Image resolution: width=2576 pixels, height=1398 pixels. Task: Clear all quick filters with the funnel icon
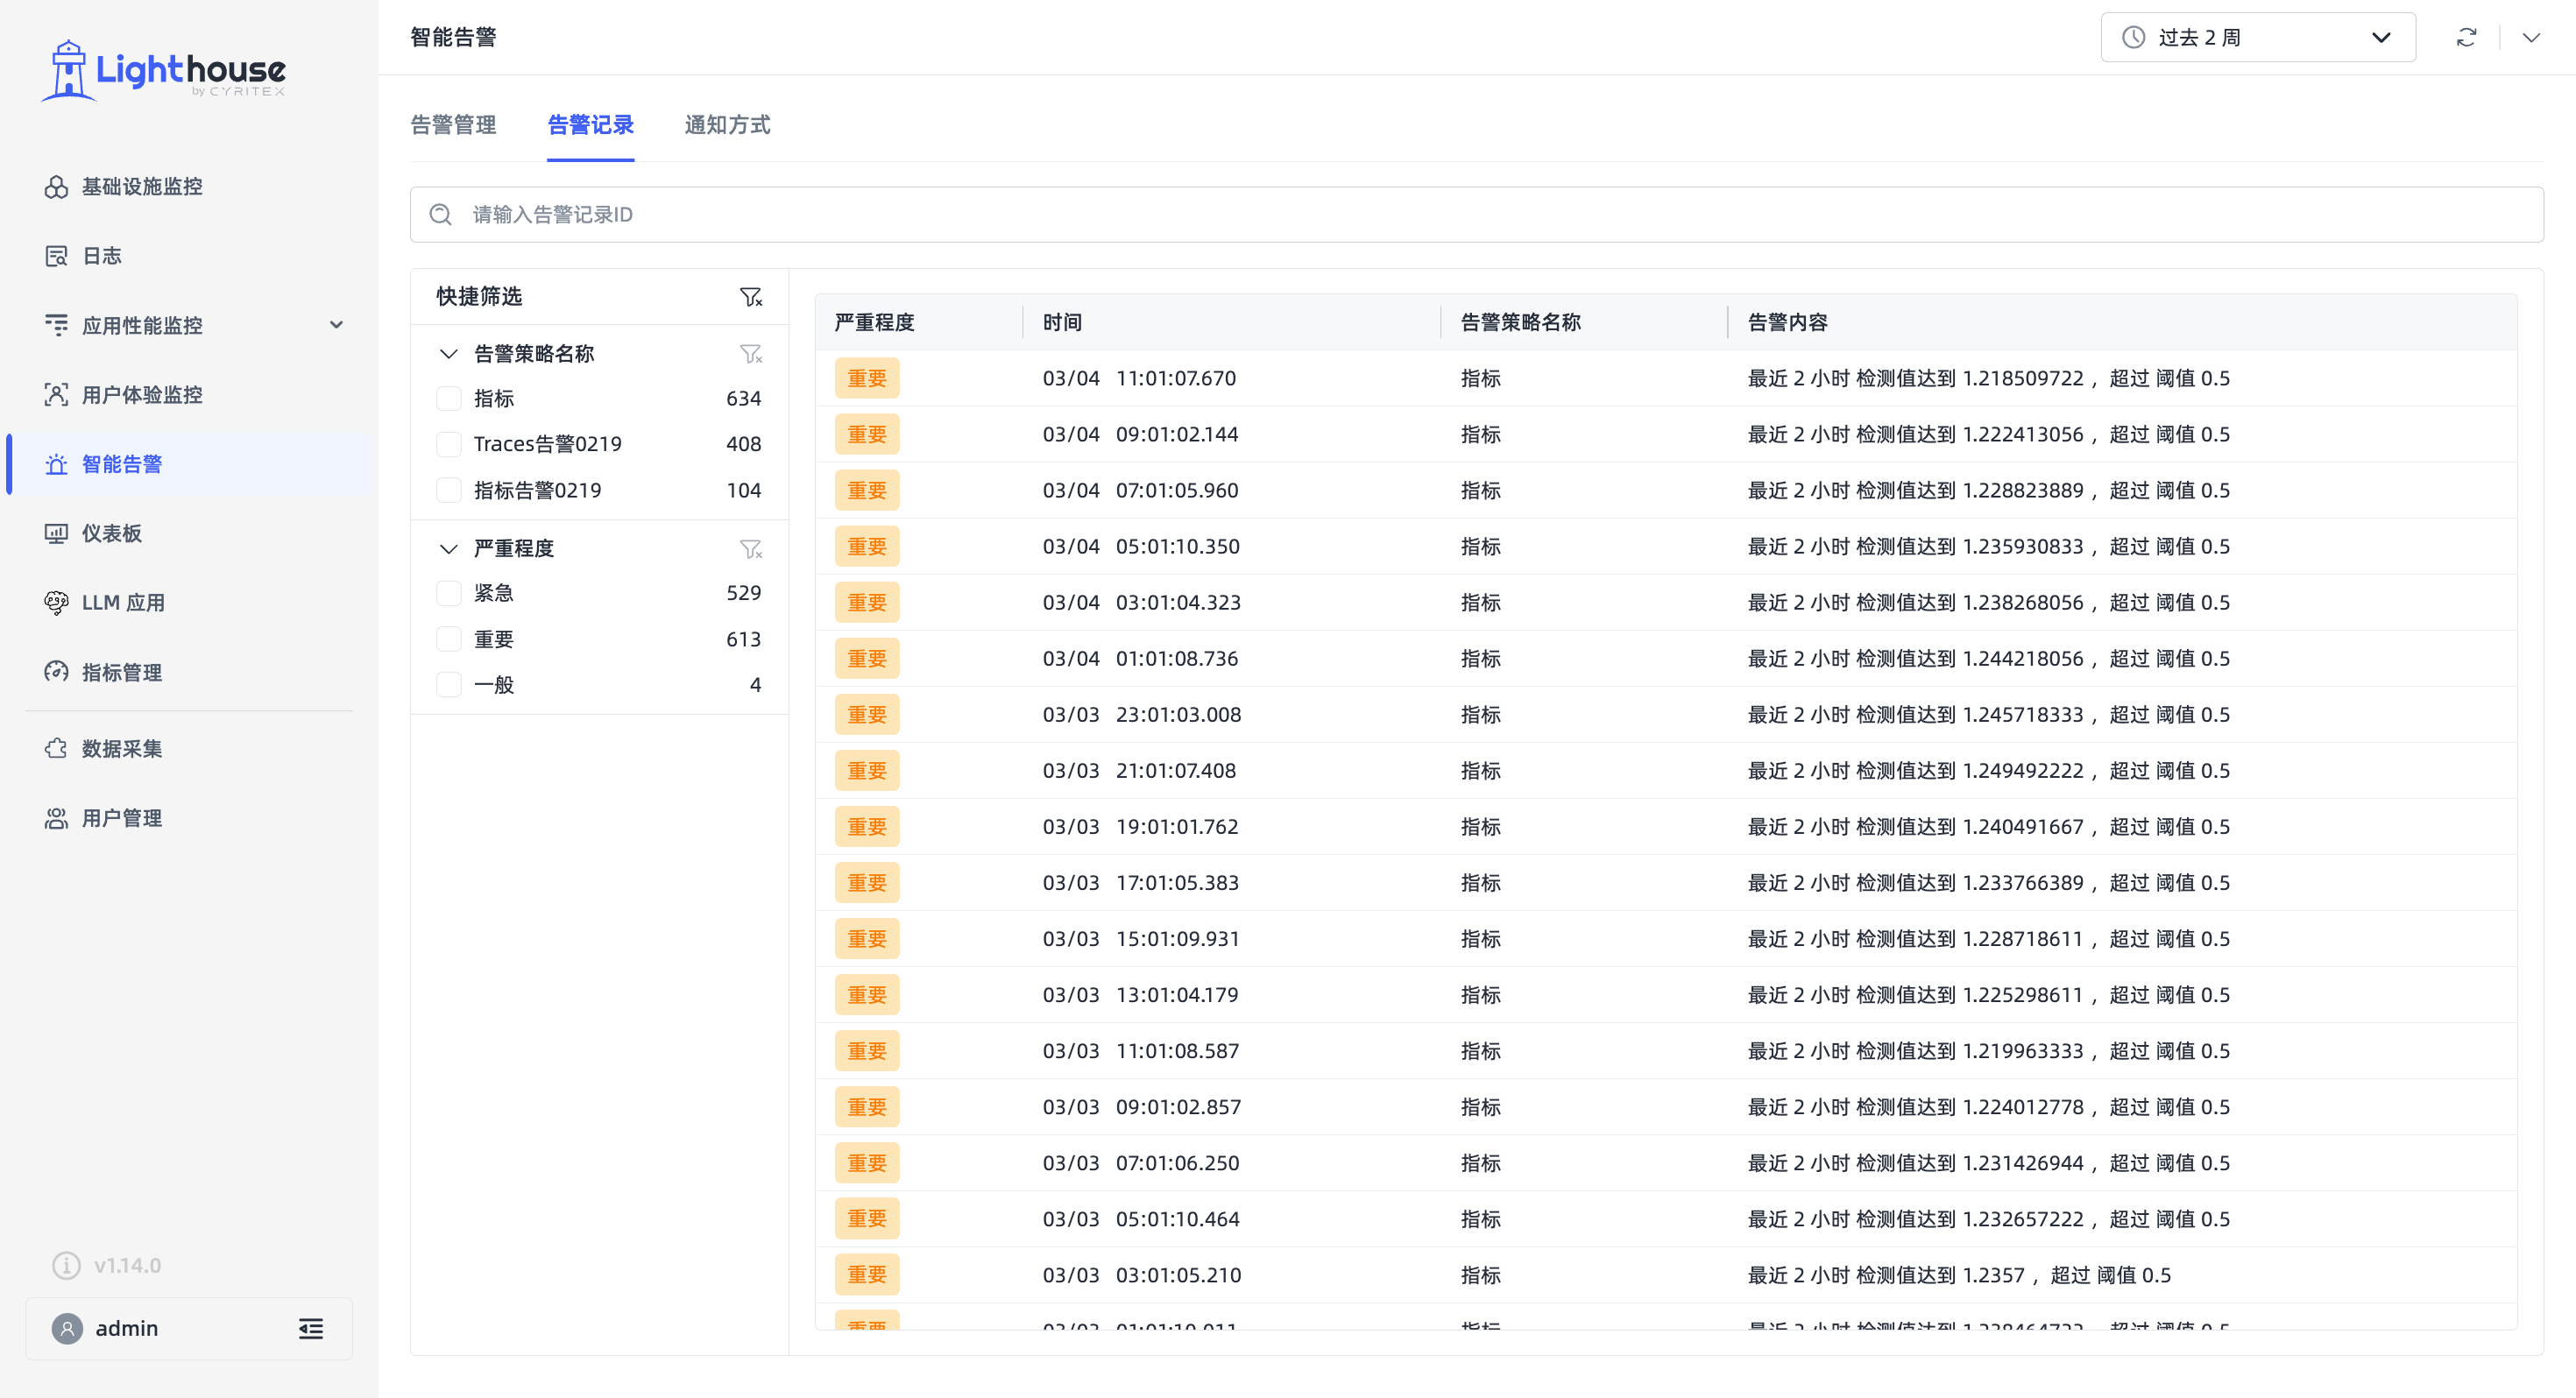coord(750,297)
